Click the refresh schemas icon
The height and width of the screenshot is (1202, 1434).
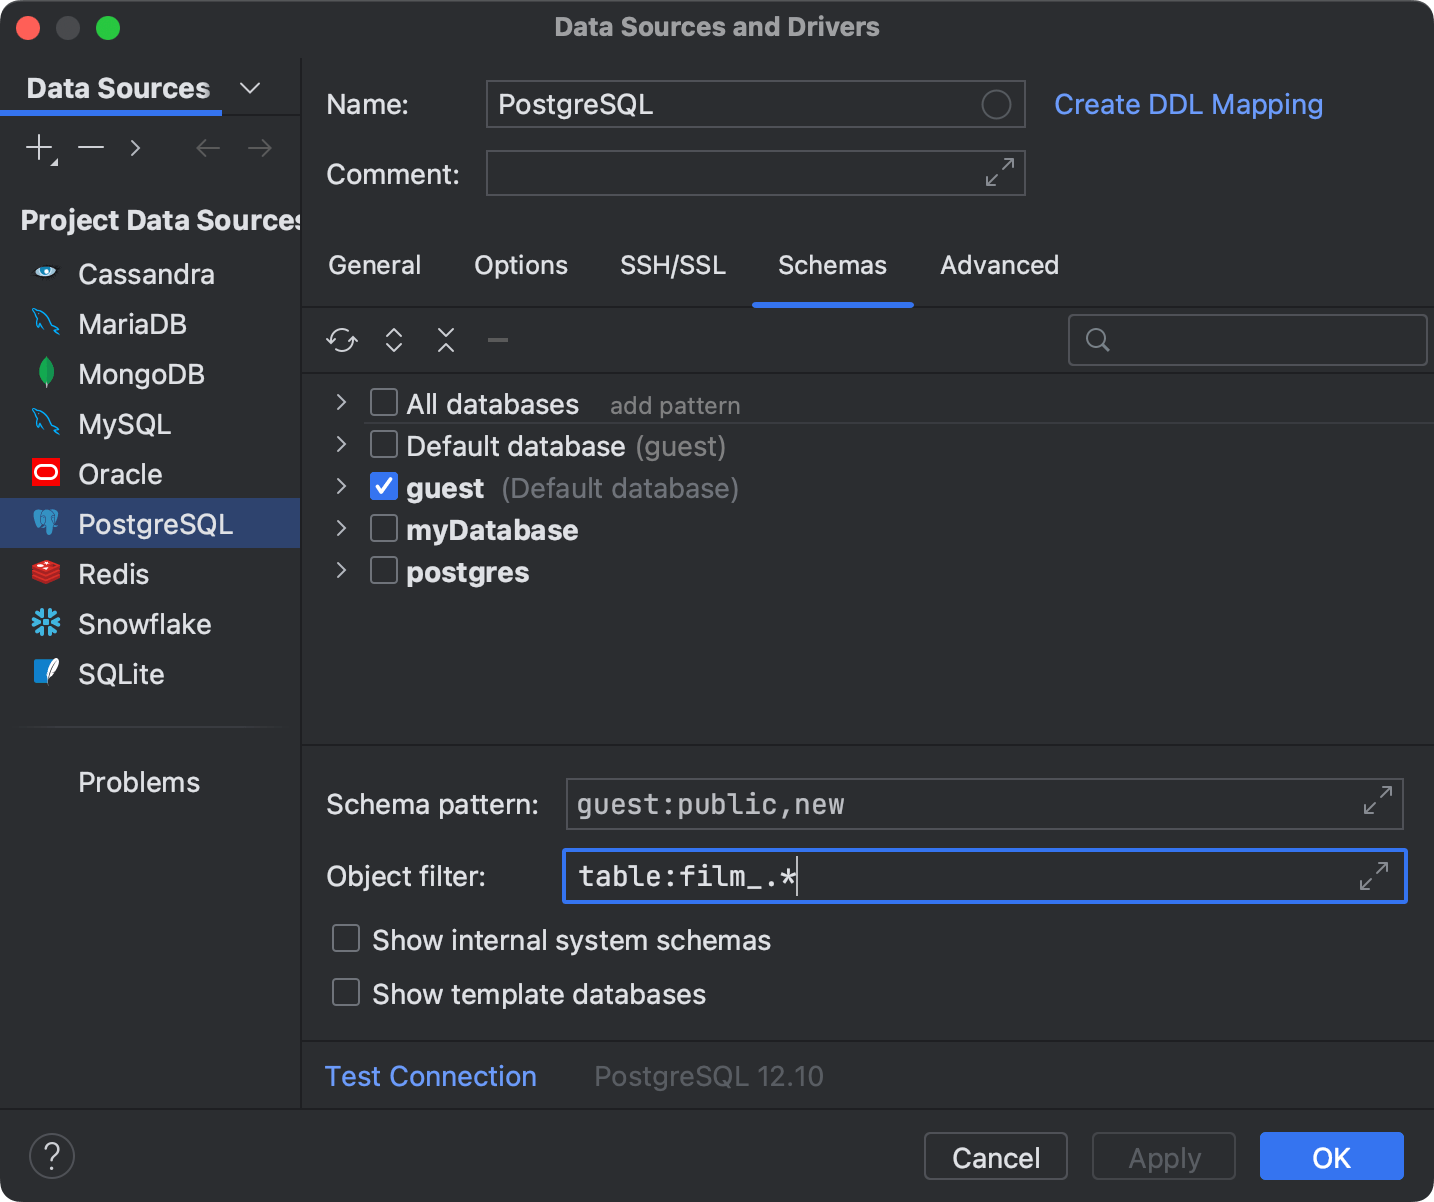pos(341,340)
